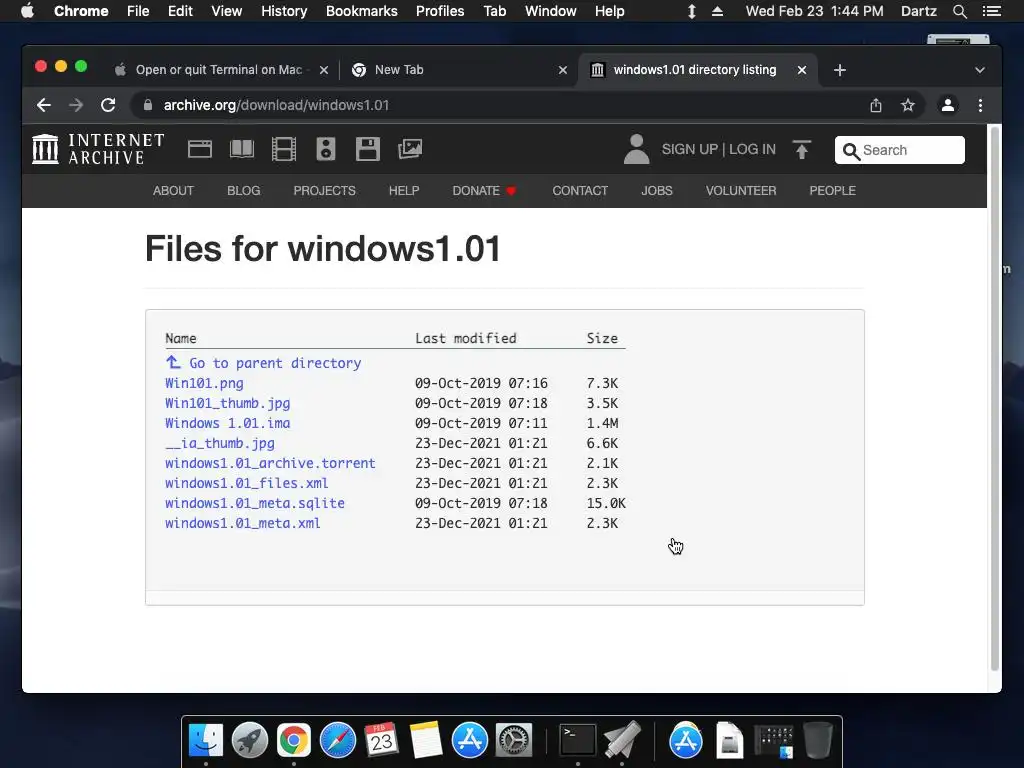Open the PROJECTS nav link

pos(325,191)
